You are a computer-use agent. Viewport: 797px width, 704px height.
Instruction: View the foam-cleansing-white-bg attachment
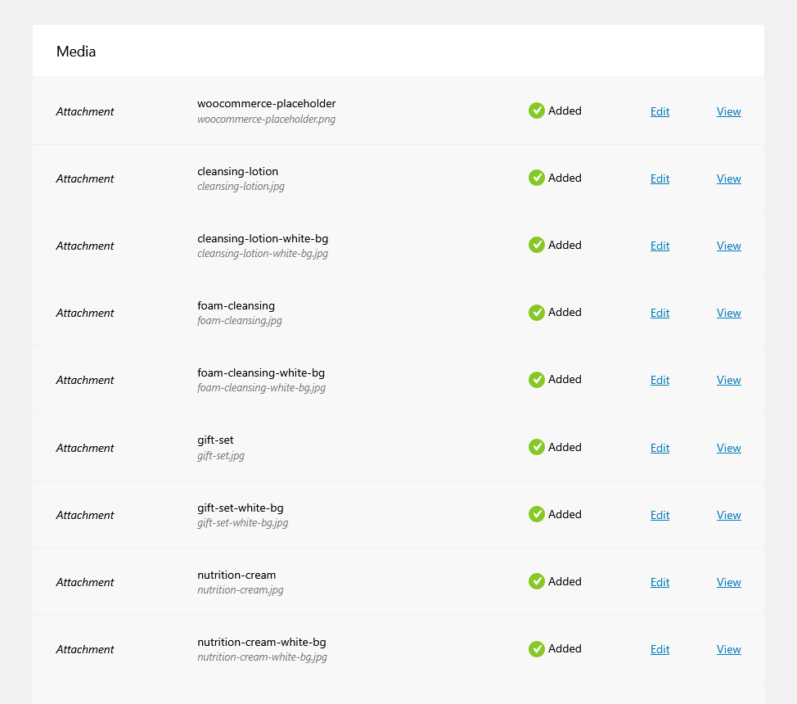click(x=729, y=380)
